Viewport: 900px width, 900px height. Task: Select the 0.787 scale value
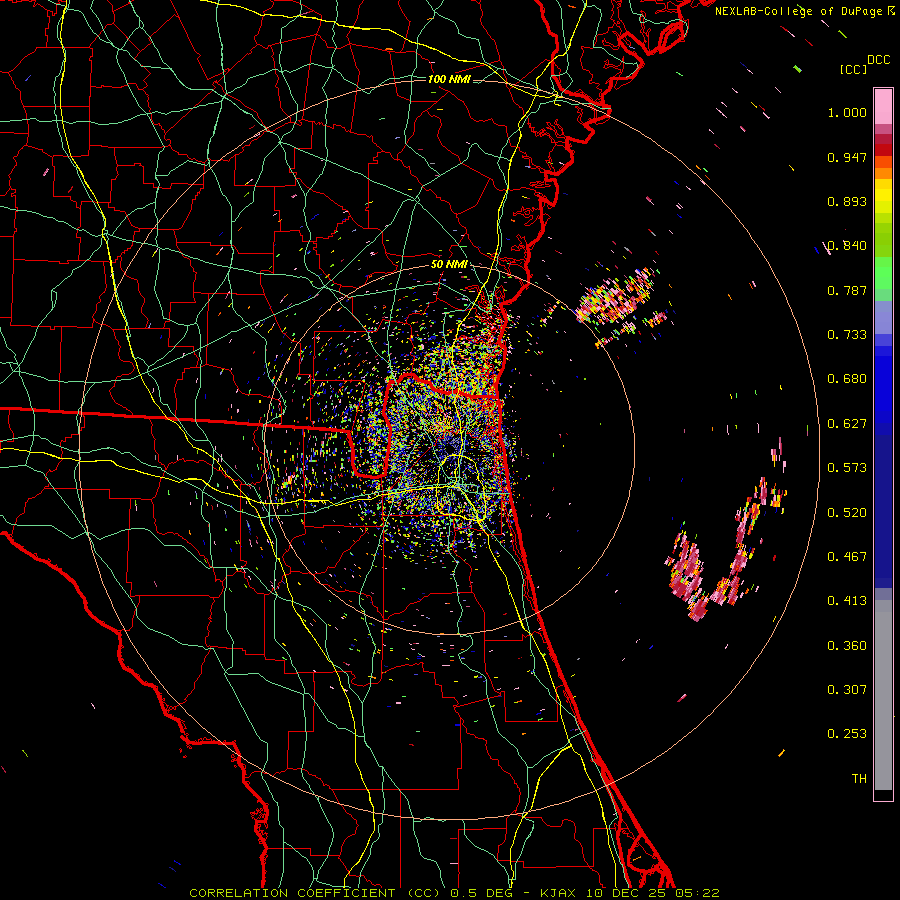847,290
